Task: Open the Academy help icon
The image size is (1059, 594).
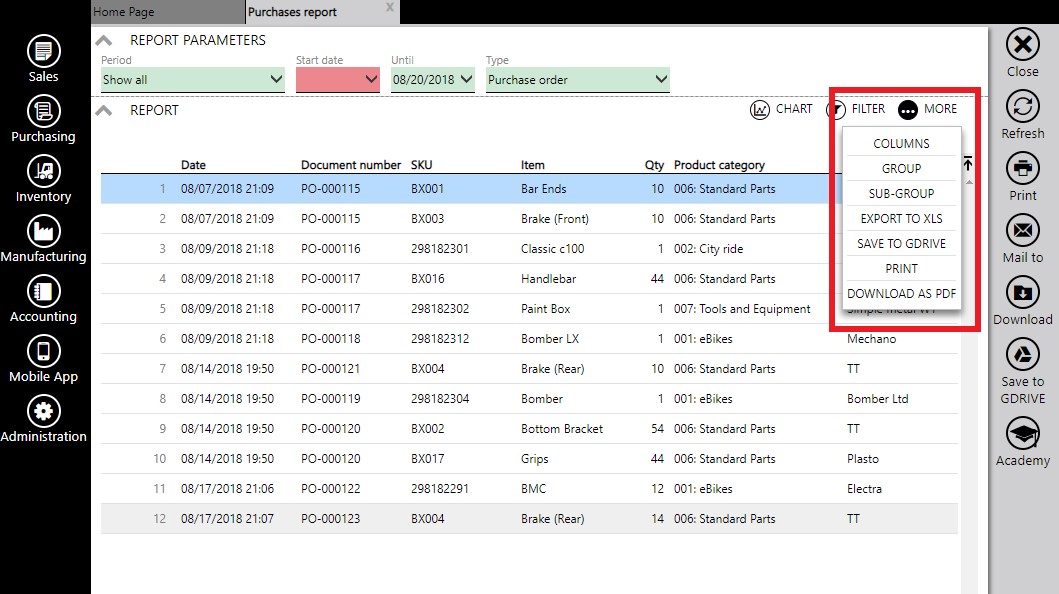Action: pos(1022,435)
